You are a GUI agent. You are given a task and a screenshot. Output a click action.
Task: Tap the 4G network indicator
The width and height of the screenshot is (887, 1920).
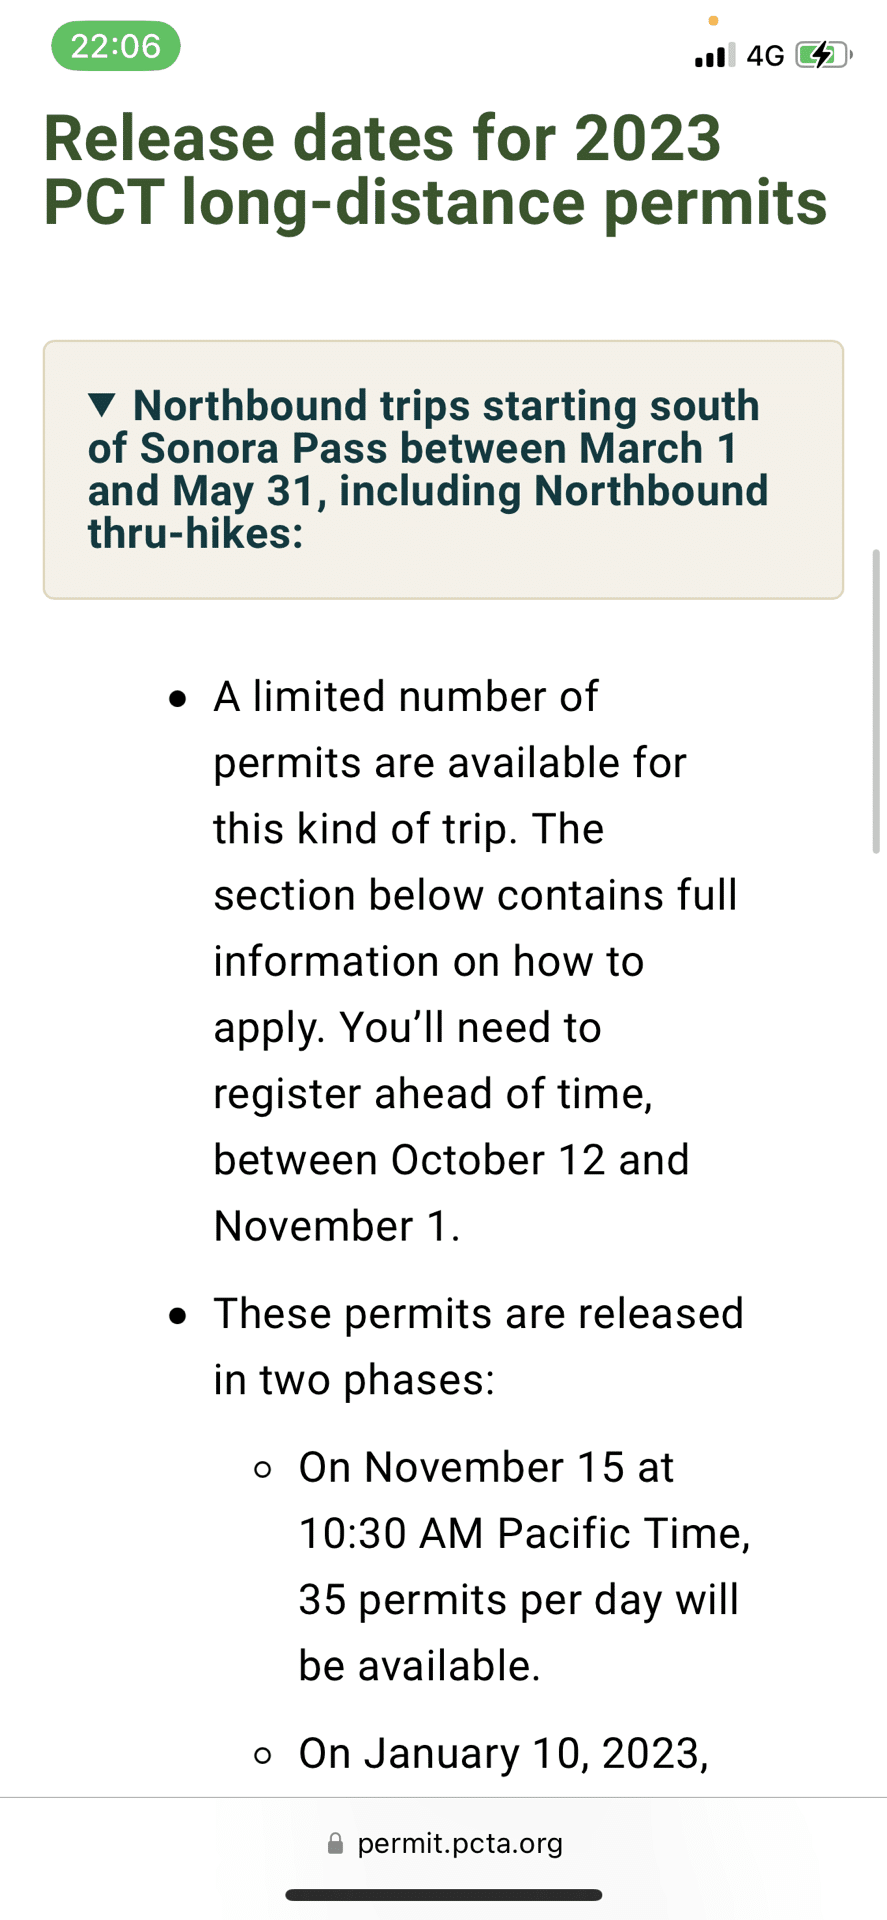click(765, 56)
